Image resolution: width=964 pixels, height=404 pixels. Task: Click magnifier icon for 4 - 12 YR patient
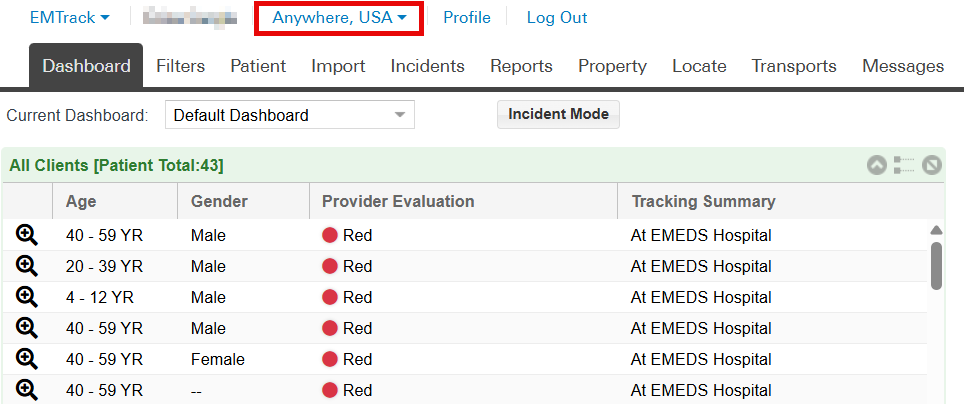[27, 297]
